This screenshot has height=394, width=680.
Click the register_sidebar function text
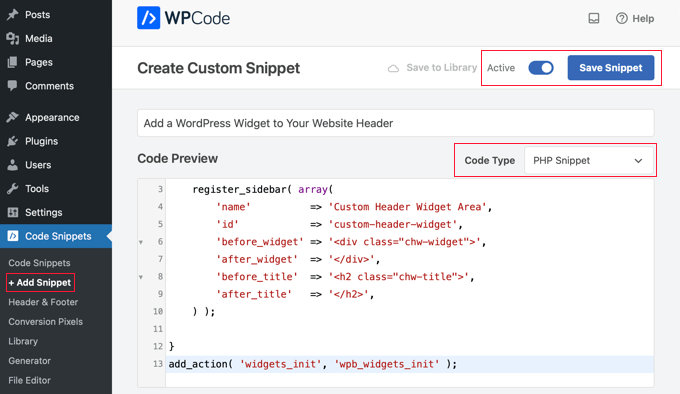239,189
